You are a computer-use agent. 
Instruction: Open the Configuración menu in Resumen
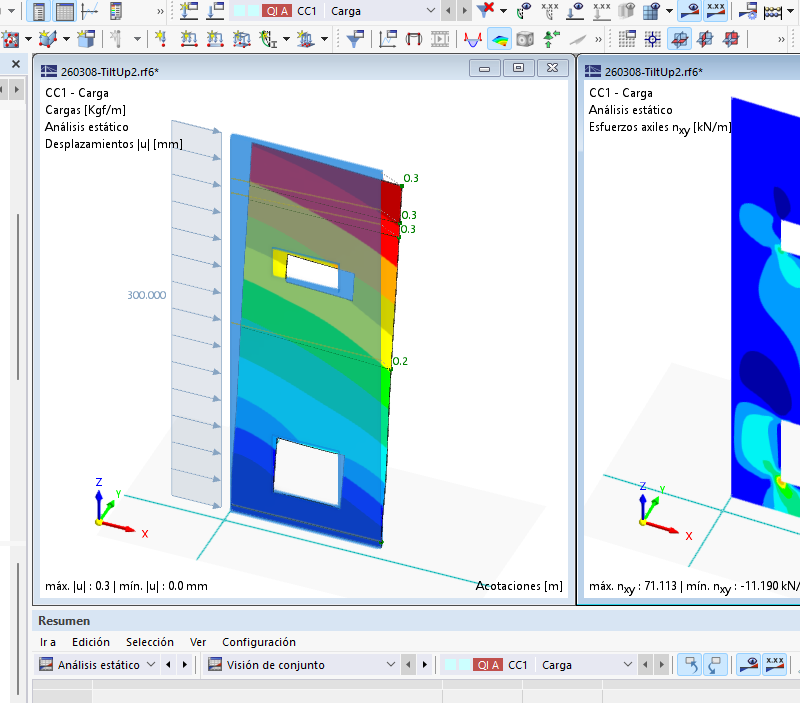[259, 642]
